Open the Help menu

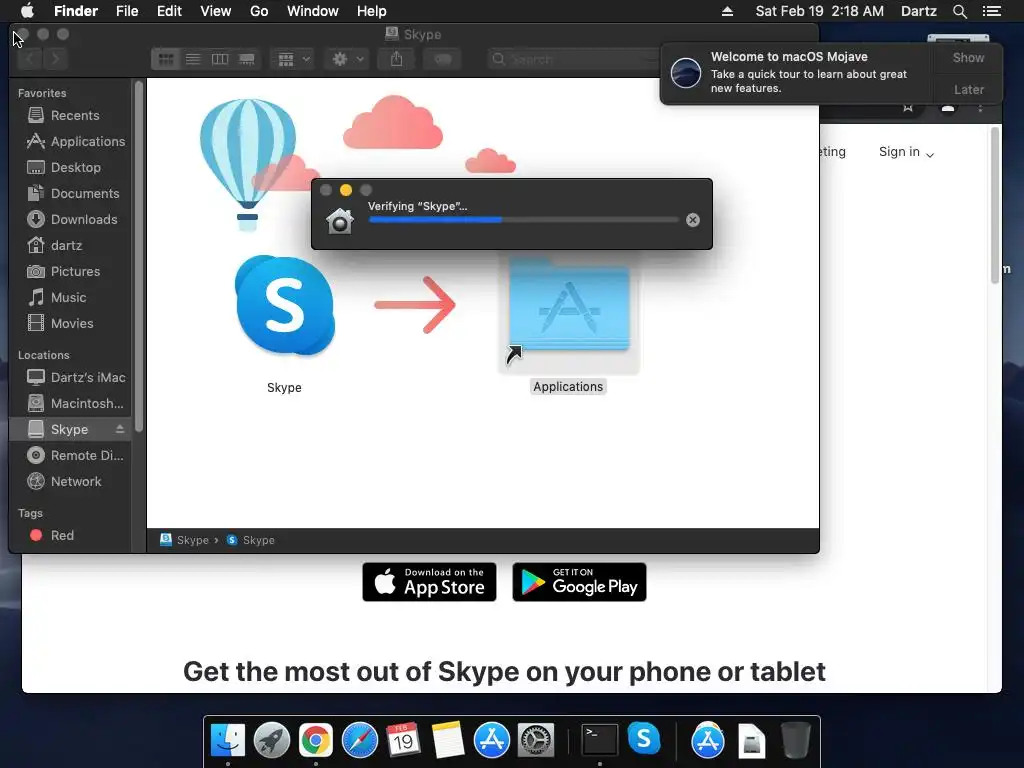pos(372,11)
